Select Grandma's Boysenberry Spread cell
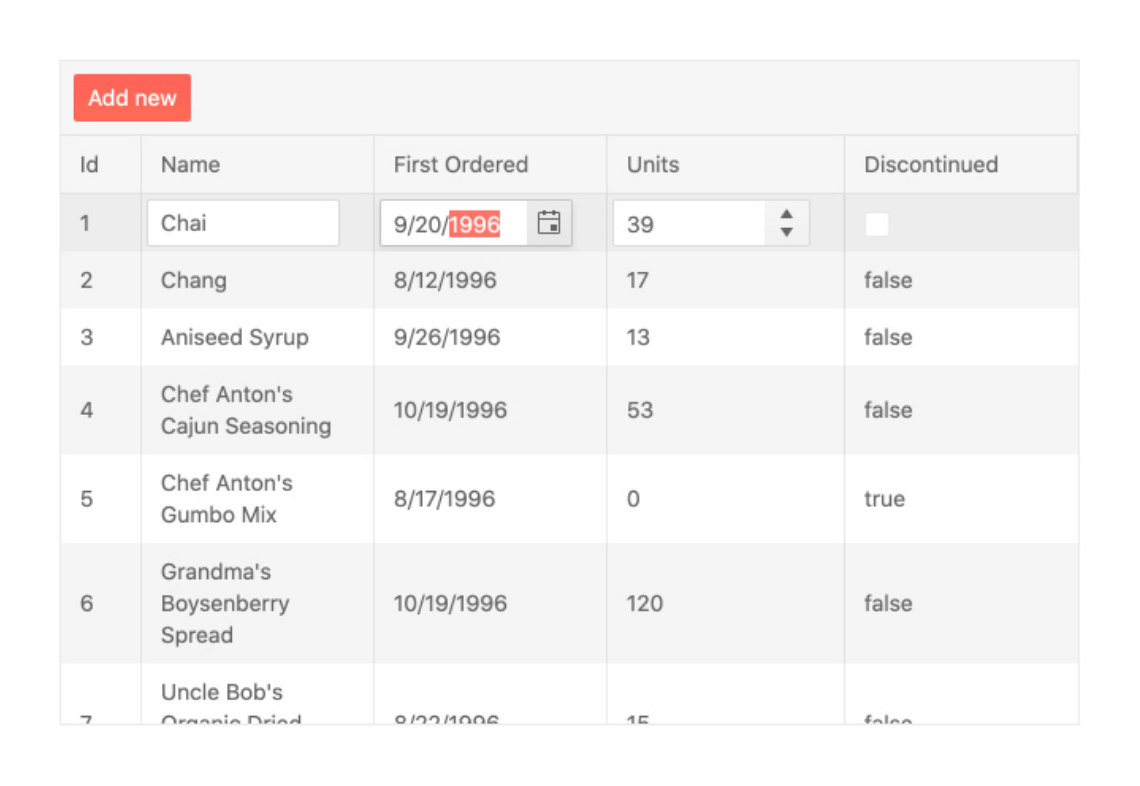This screenshot has width=1140, height=786. pos(225,603)
